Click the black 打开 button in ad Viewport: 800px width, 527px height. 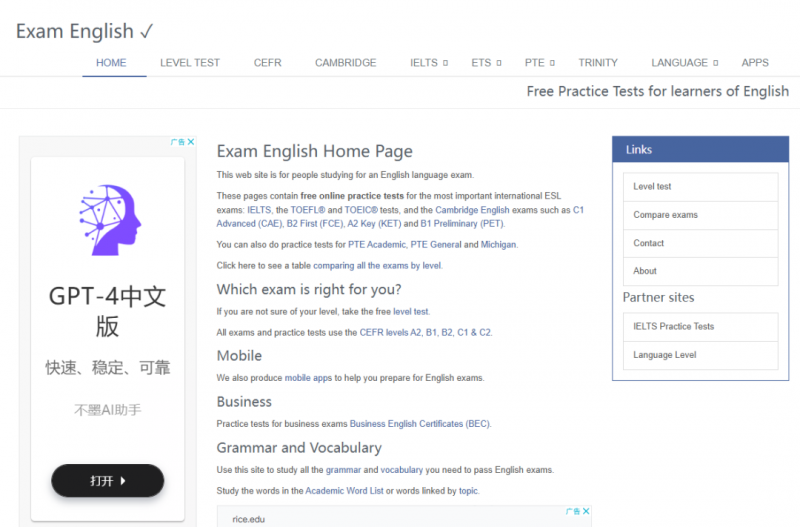108,481
